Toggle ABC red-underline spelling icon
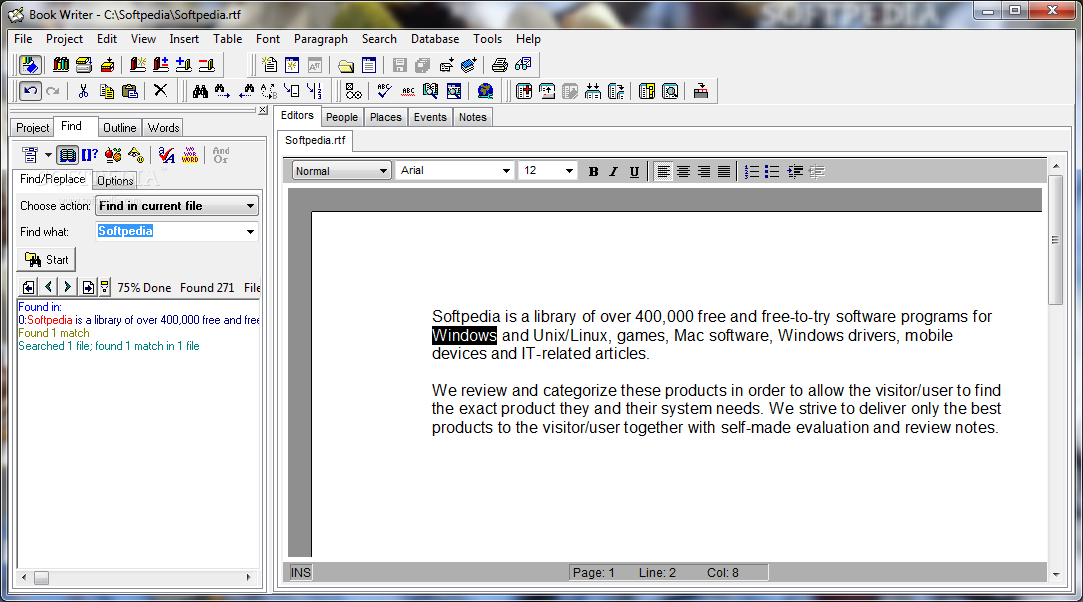Image resolution: width=1083 pixels, height=602 pixels. [408, 91]
